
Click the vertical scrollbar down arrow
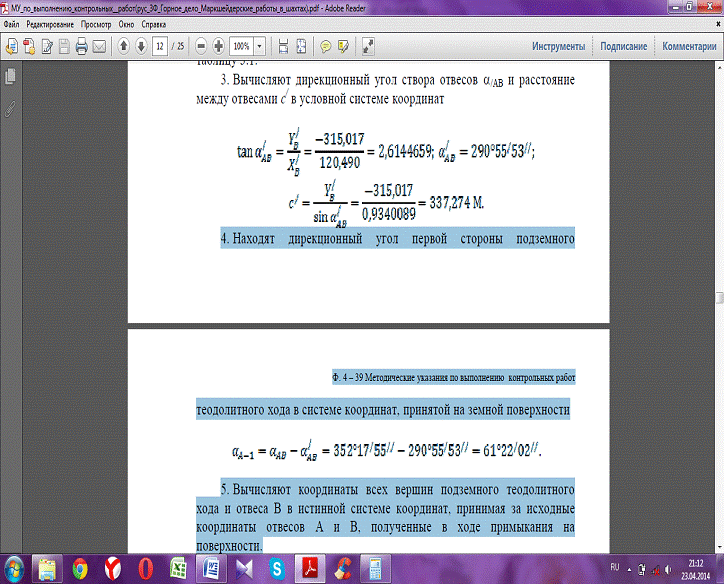point(719,547)
